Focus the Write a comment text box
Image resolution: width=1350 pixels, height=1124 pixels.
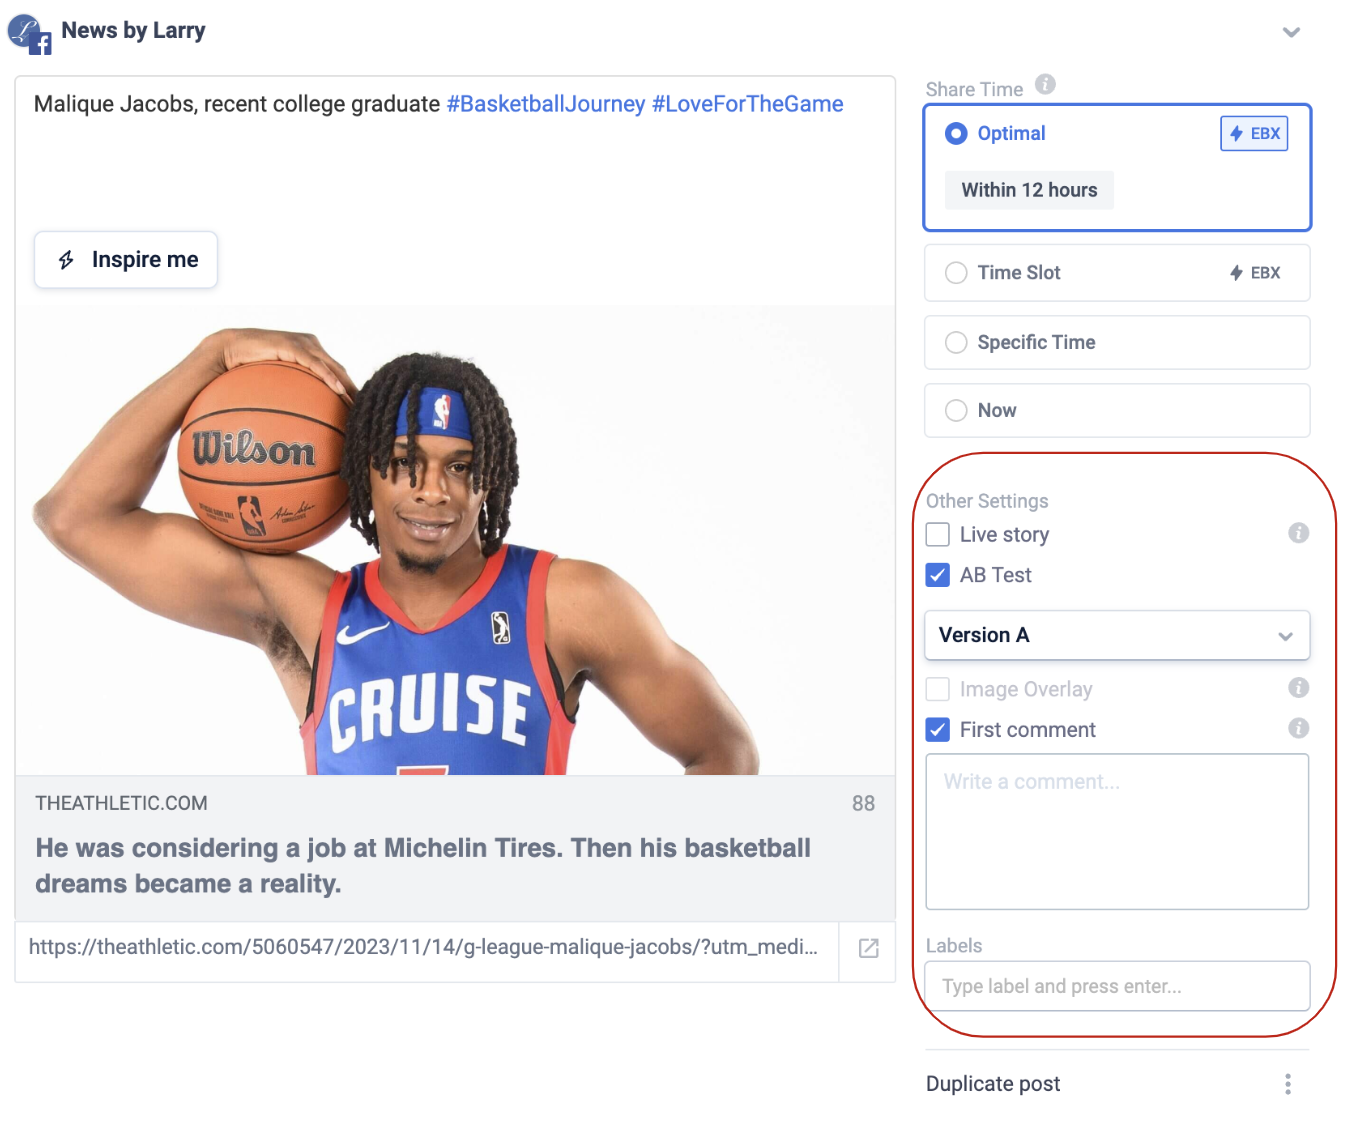coord(1116,832)
